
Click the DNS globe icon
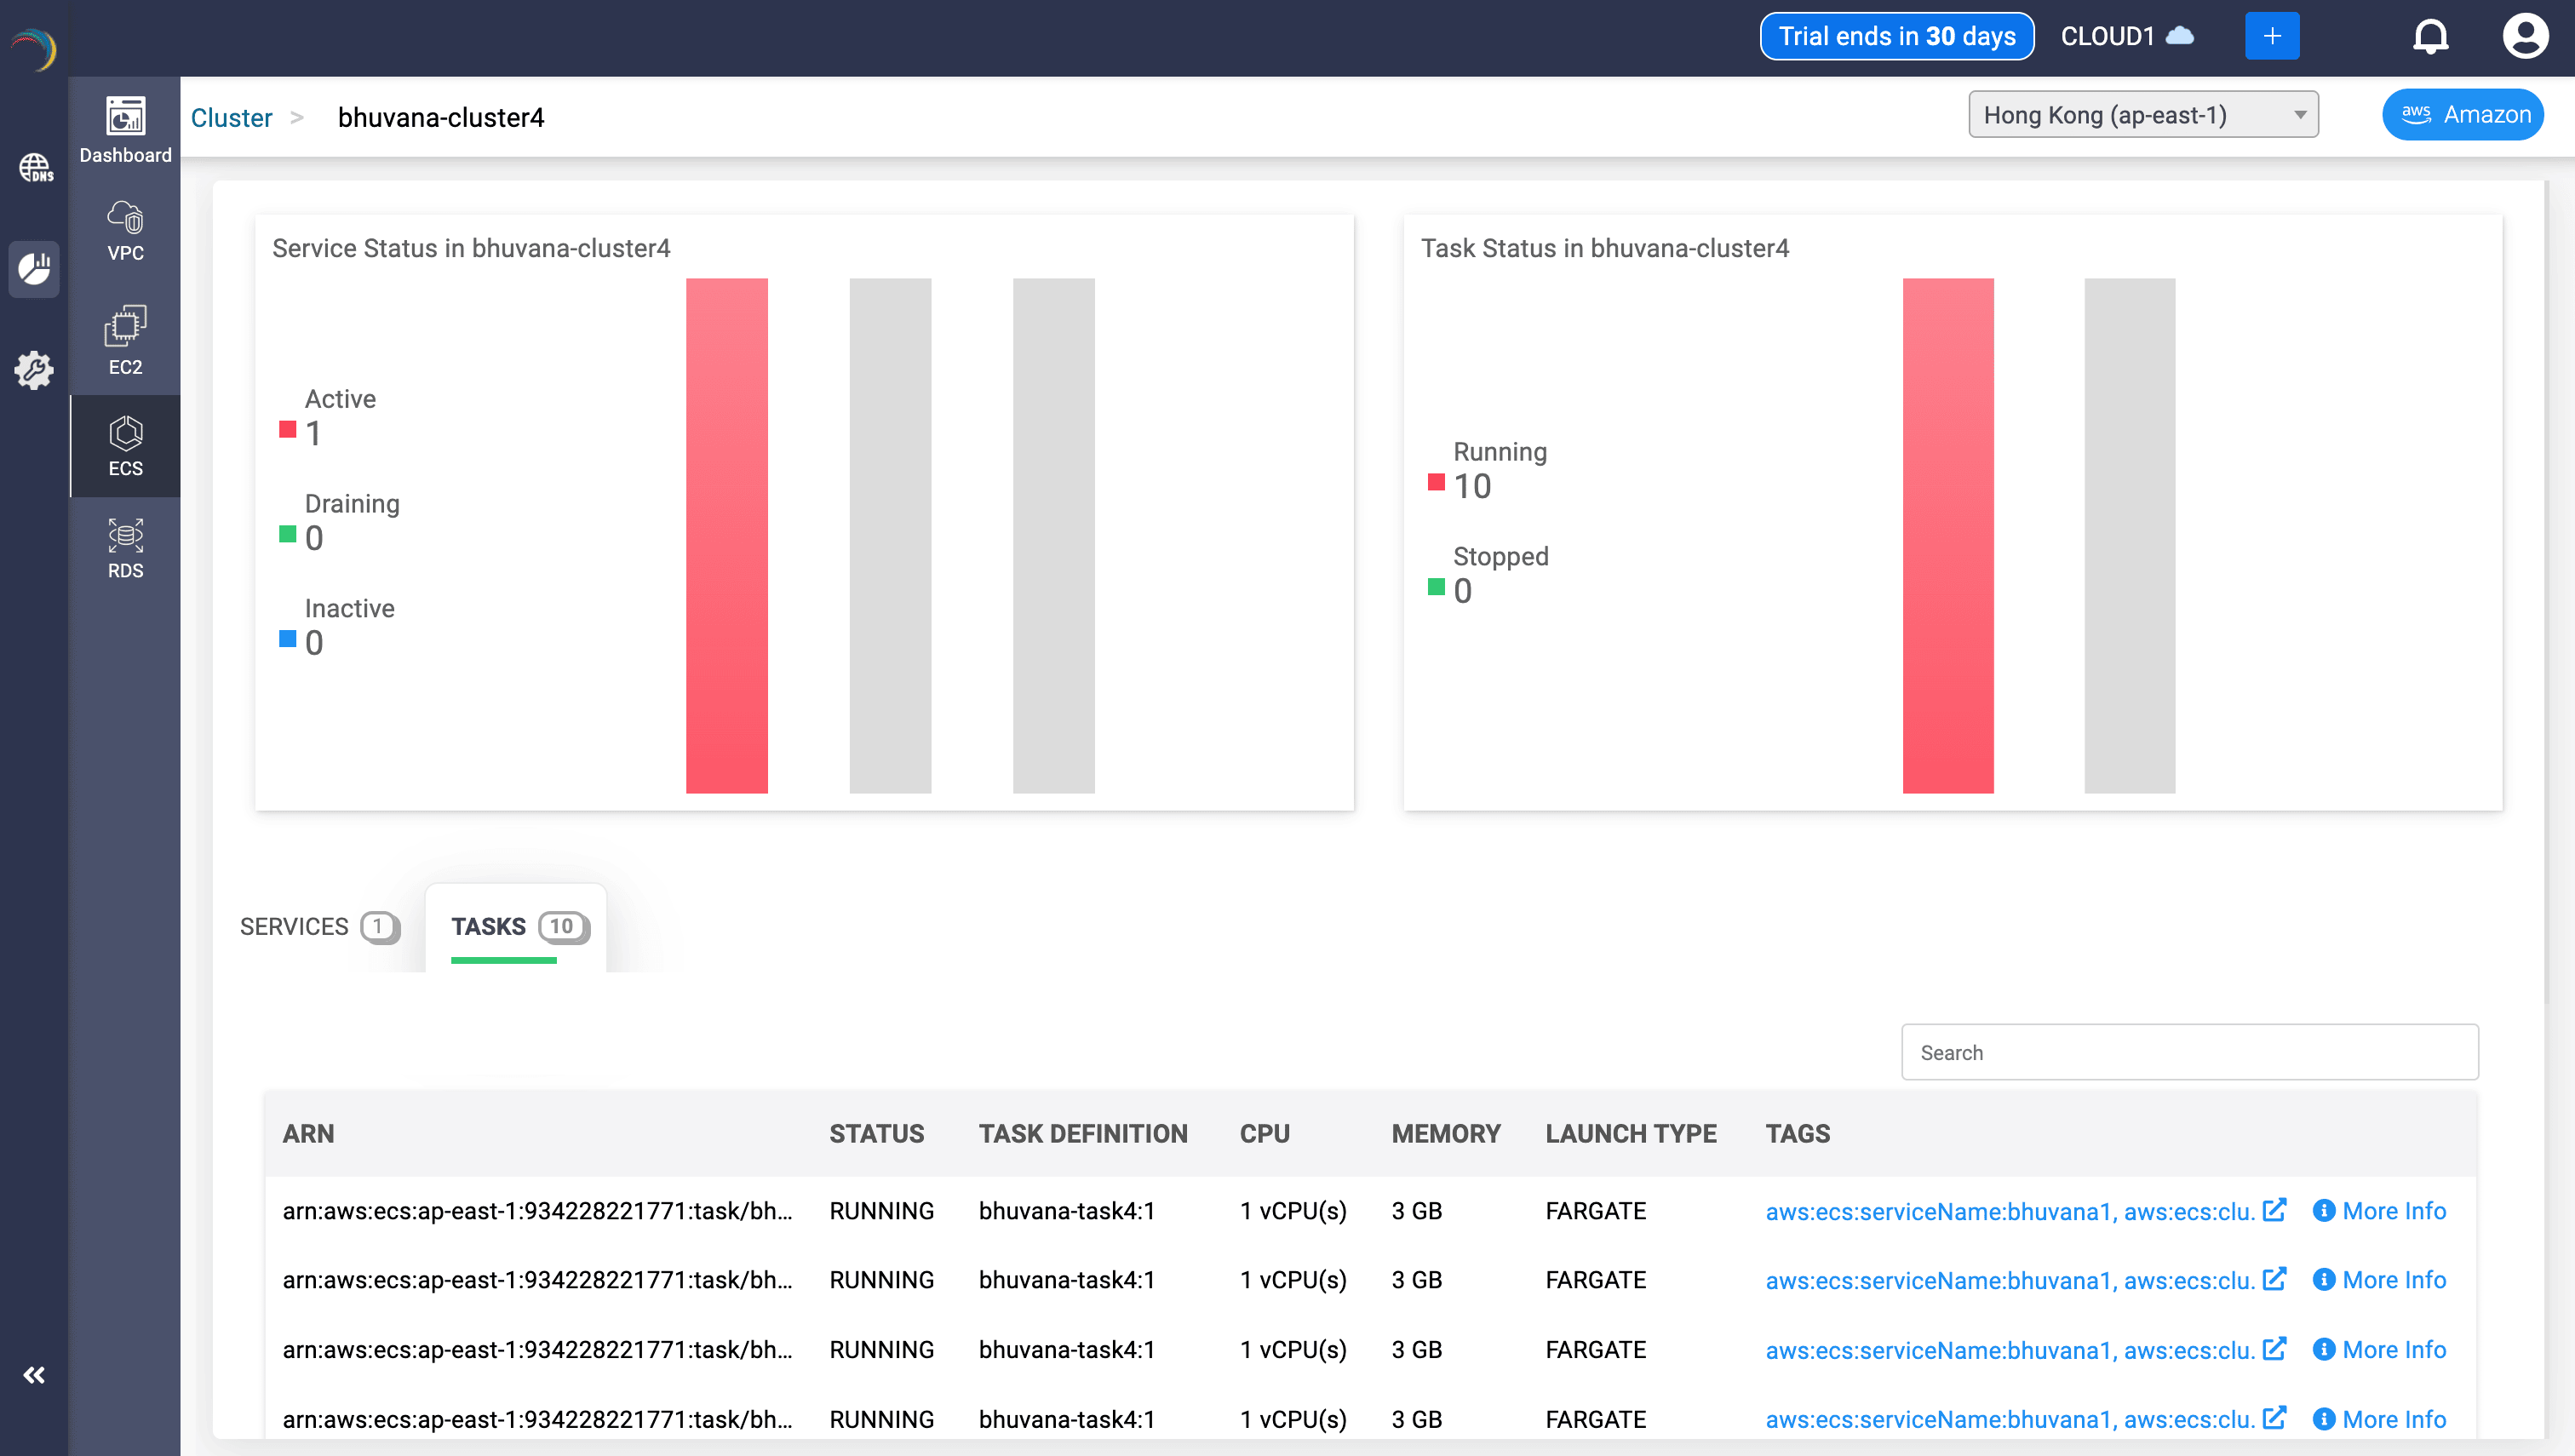coord(35,167)
